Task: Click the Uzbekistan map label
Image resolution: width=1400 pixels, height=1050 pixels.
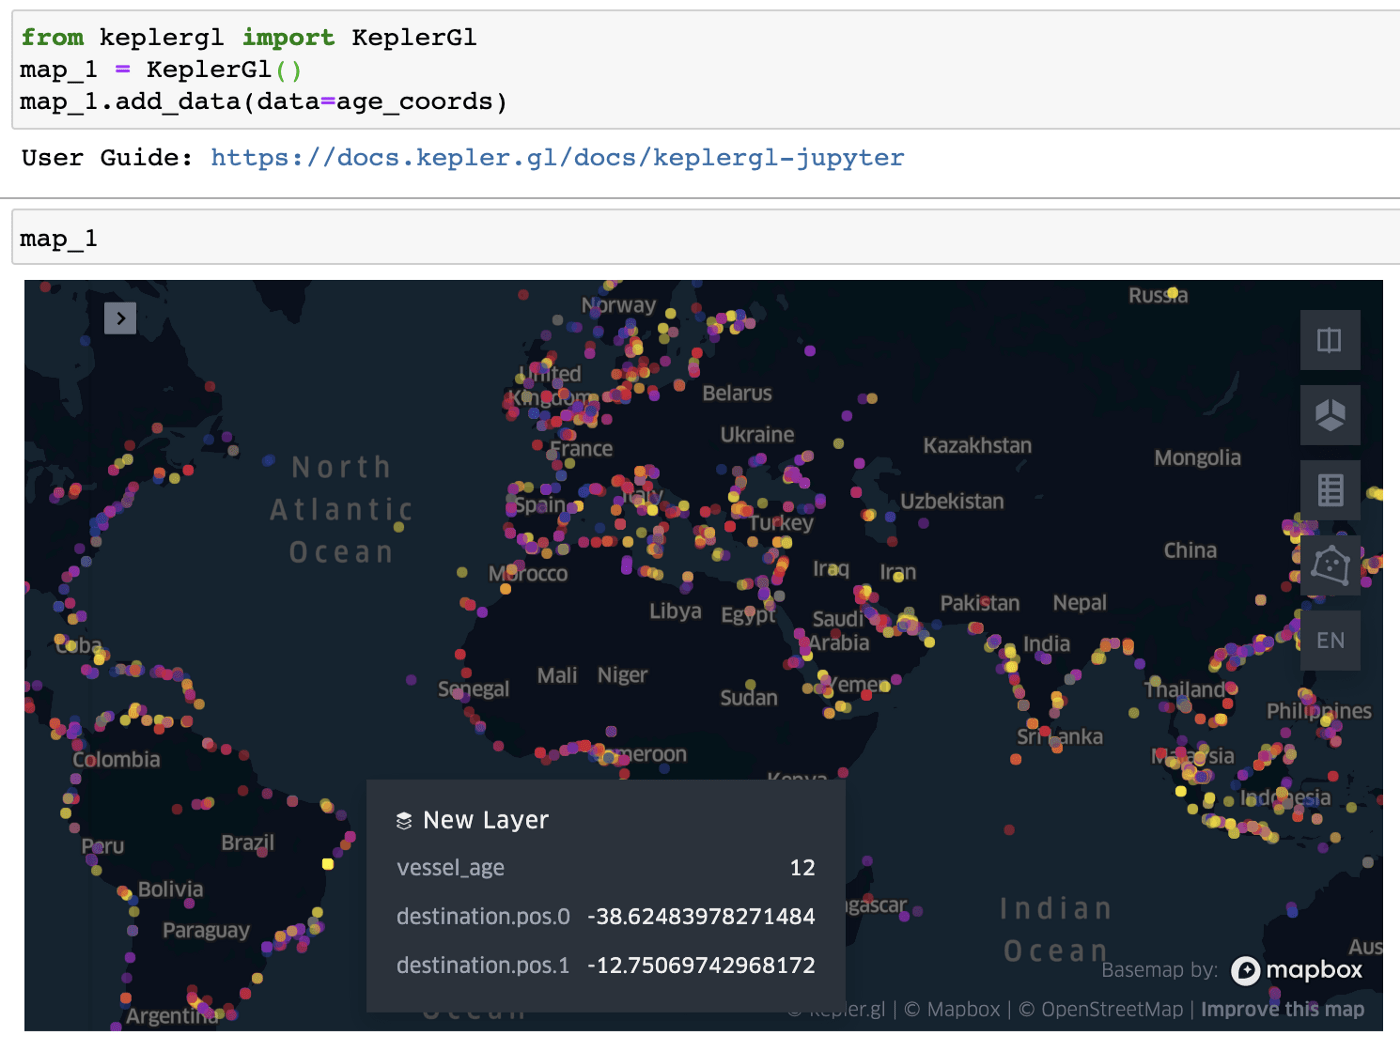Action: (x=952, y=502)
